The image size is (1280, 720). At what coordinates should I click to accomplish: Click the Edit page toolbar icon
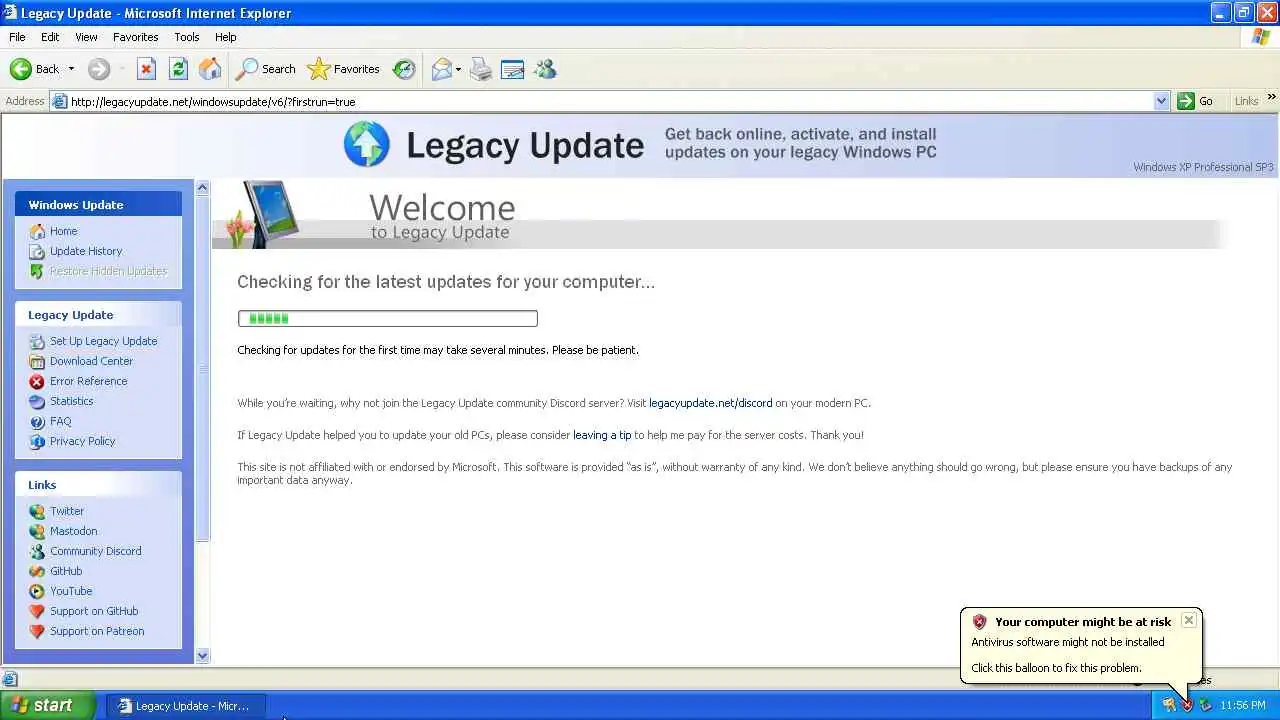click(513, 69)
